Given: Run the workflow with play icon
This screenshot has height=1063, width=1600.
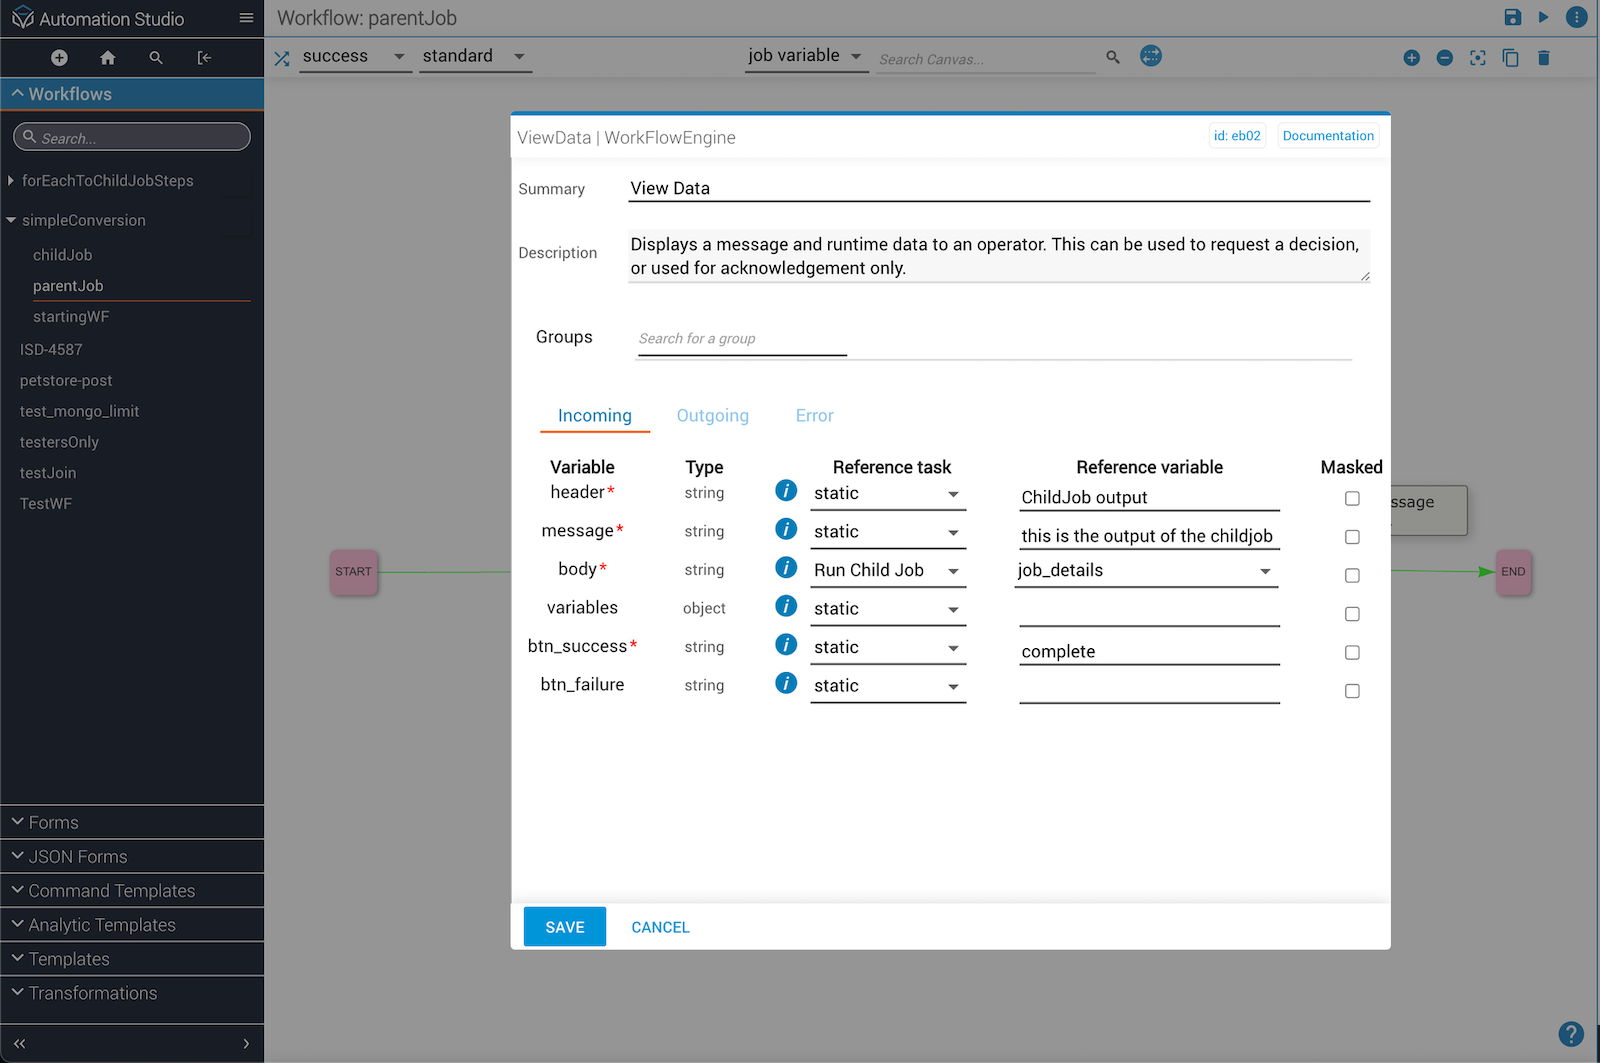Looking at the screenshot, I should [x=1544, y=17].
